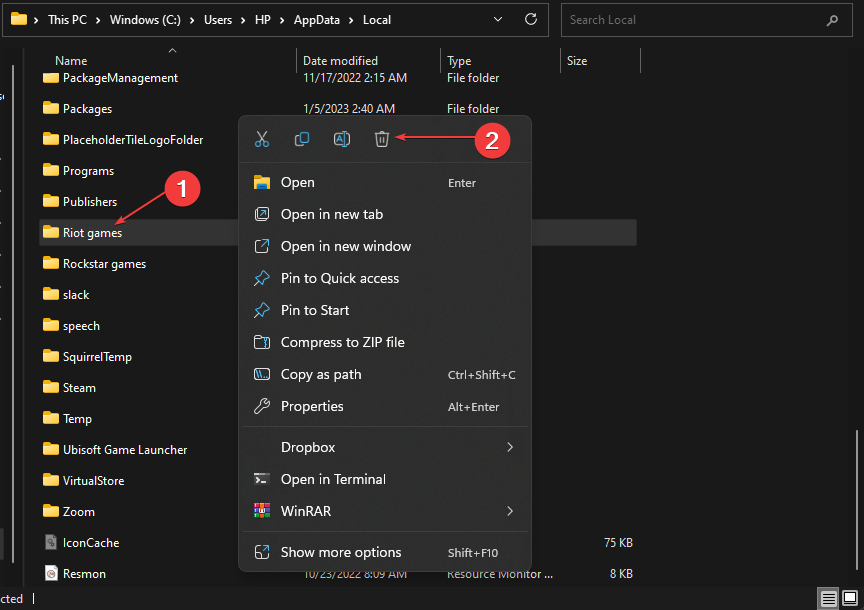Screen dimensions: 864x610
Task: Select the SquirrelTemp folder
Action: point(97,357)
